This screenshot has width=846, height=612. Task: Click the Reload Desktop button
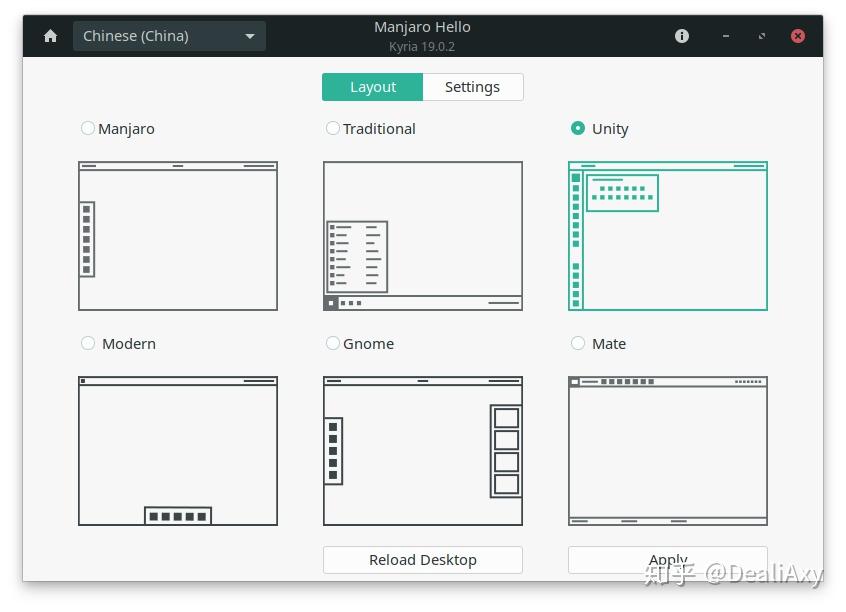point(423,560)
